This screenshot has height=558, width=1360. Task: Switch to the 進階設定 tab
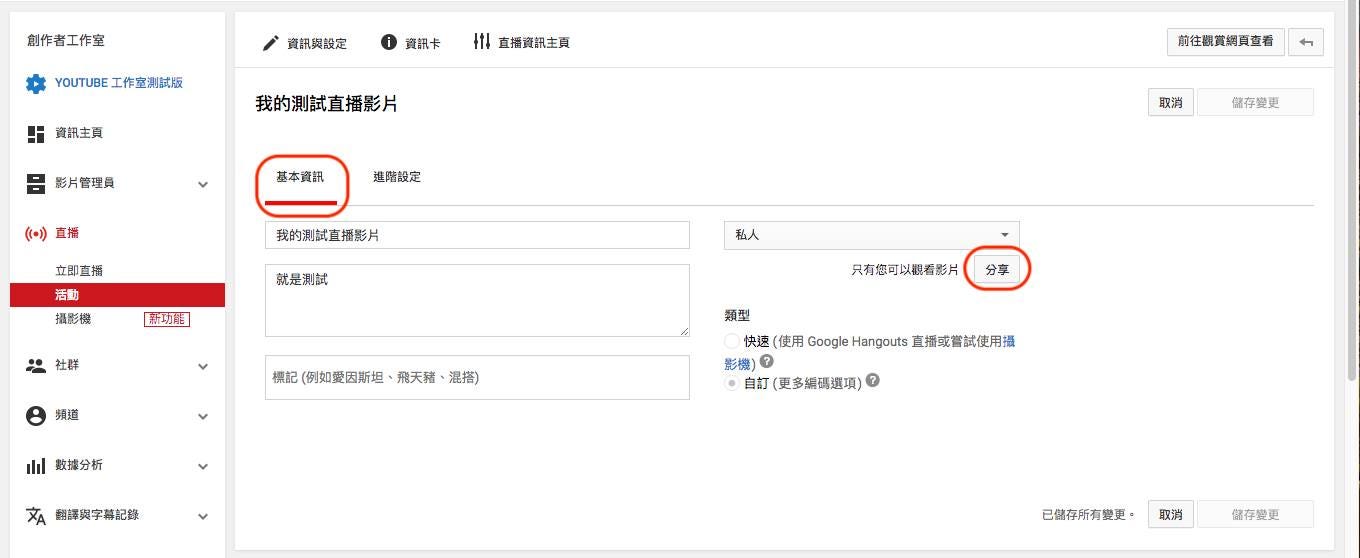397,177
